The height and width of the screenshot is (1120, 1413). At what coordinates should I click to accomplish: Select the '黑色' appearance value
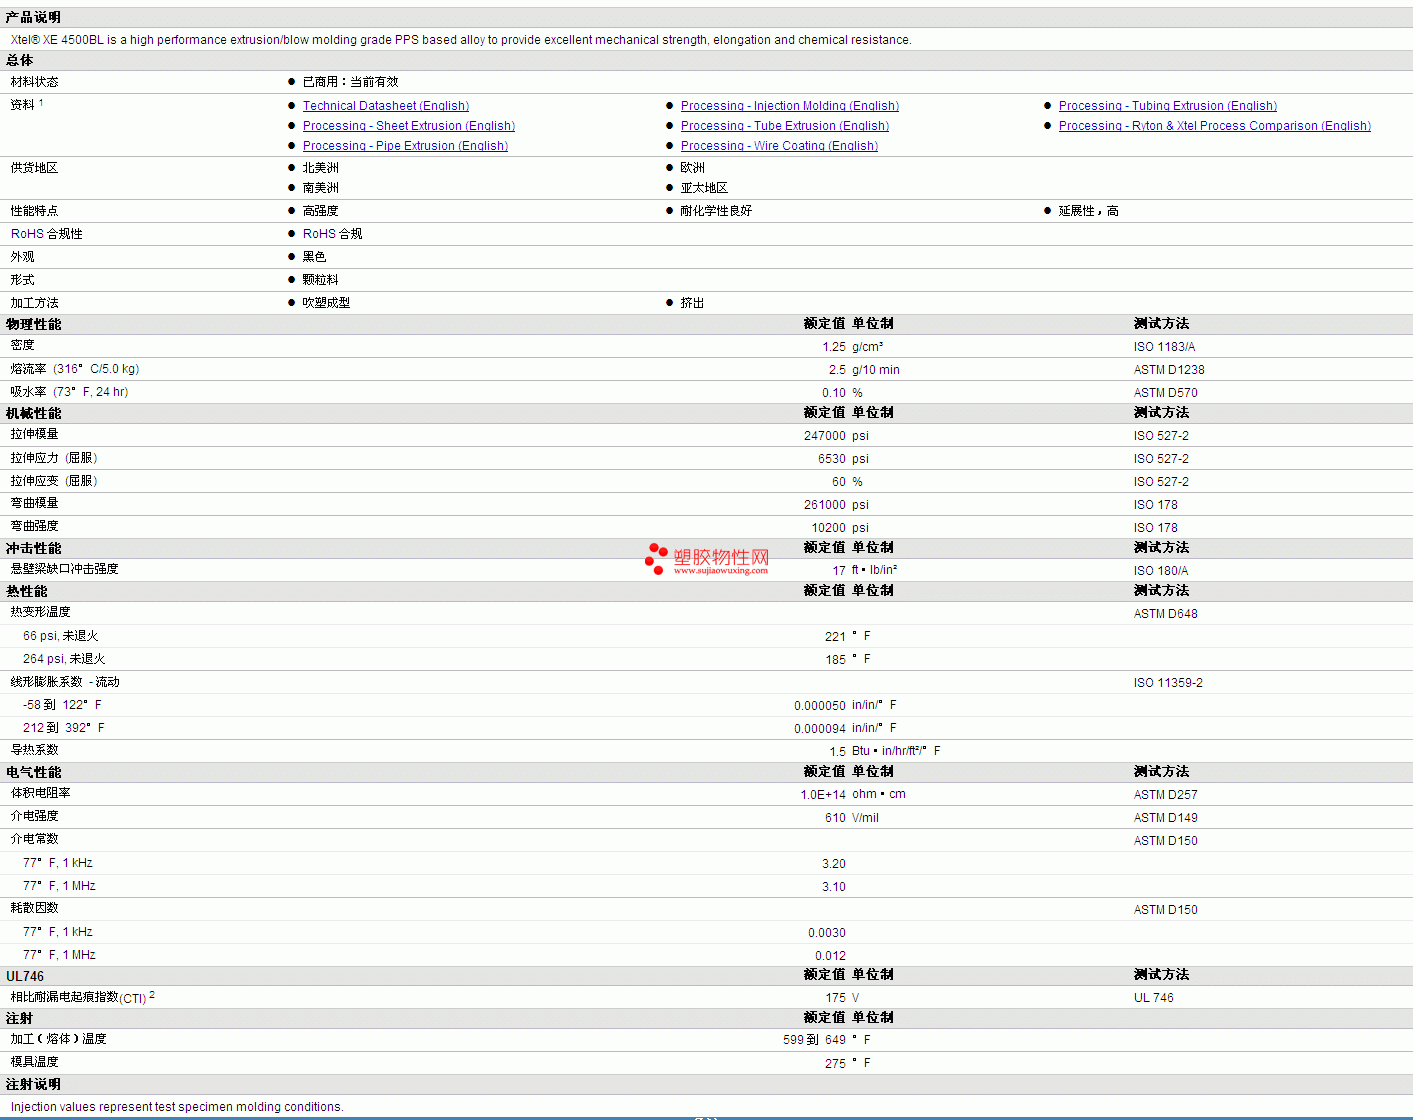click(314, 257)
